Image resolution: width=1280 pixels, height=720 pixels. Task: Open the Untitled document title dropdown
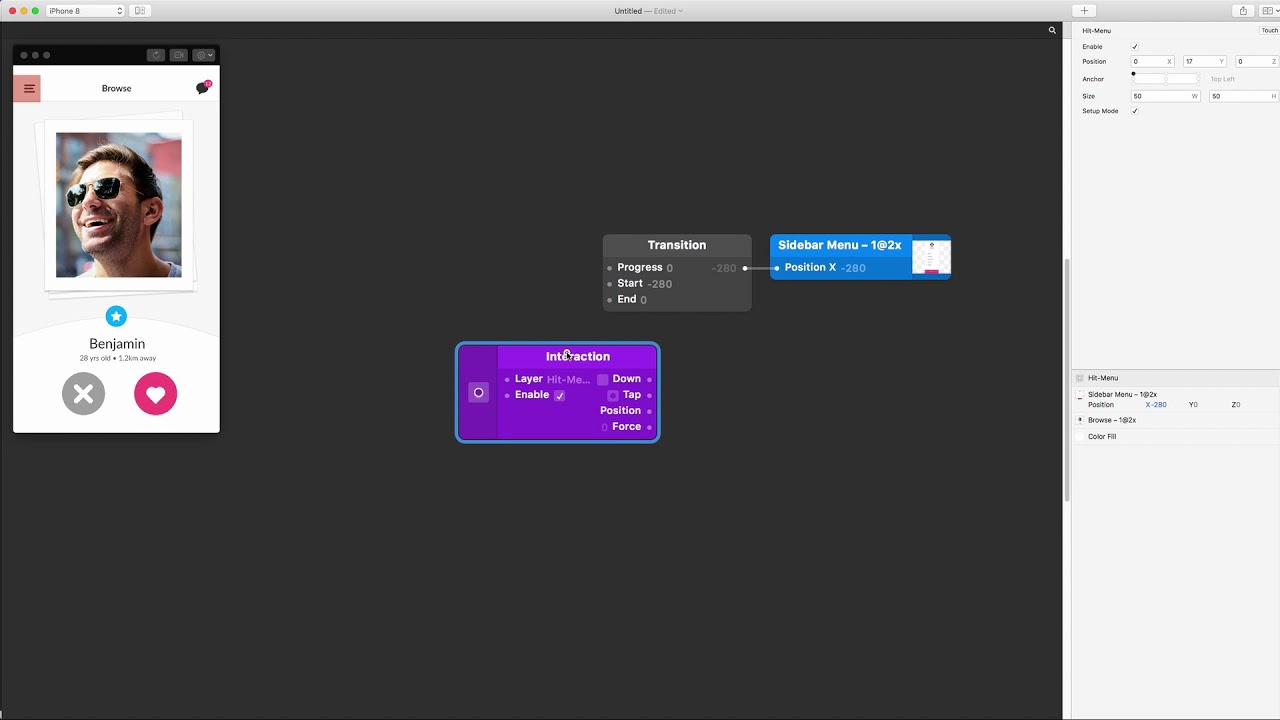click(649, 11)
